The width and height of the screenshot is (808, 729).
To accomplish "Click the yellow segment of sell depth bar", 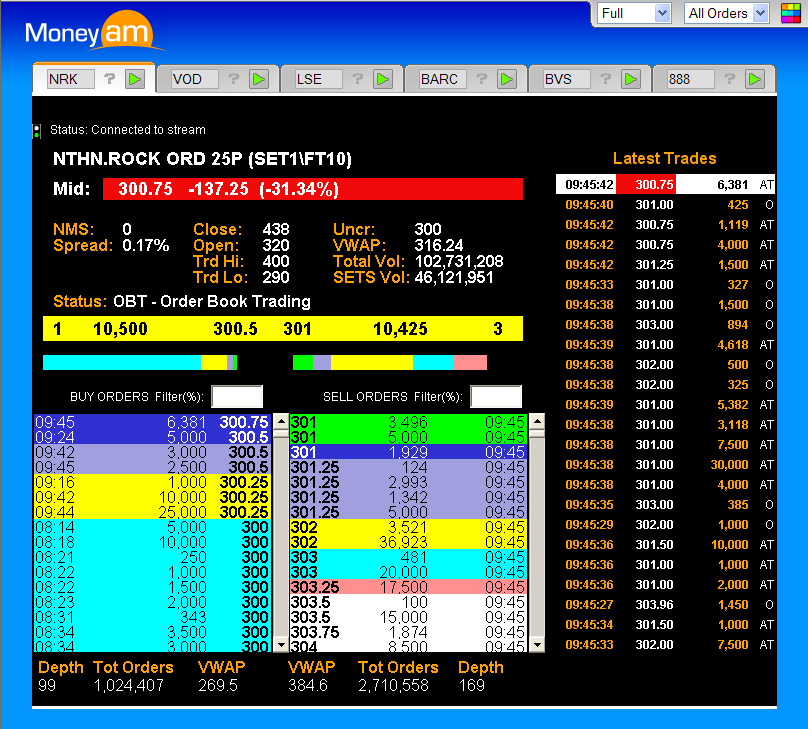I will point(372,363).
